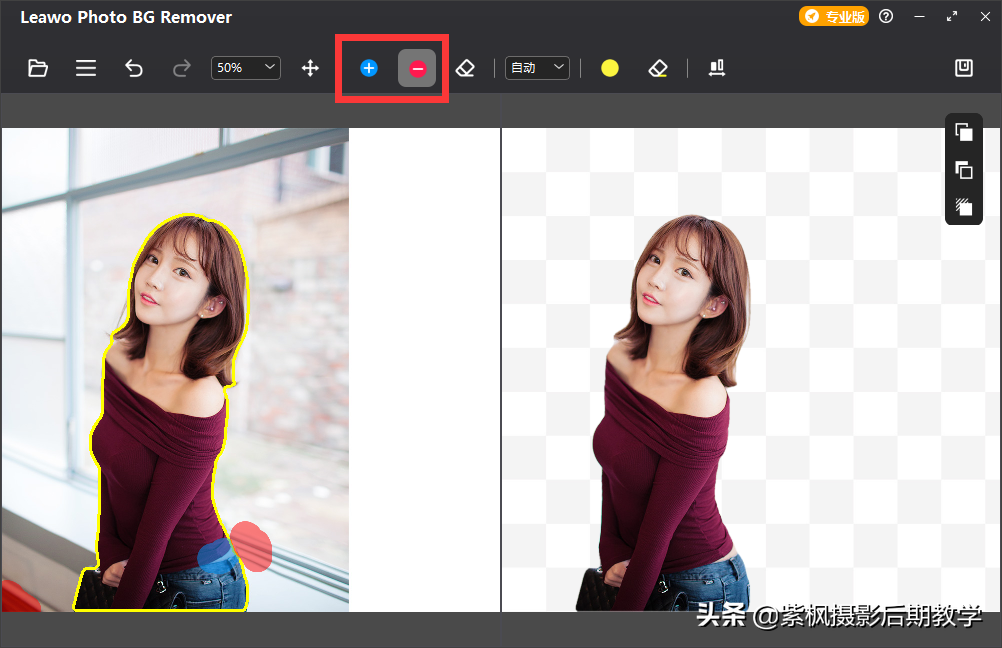Select the eraser with yellow underline
The height and width of the screenshot is (648, 1002).
coord(657,68)
